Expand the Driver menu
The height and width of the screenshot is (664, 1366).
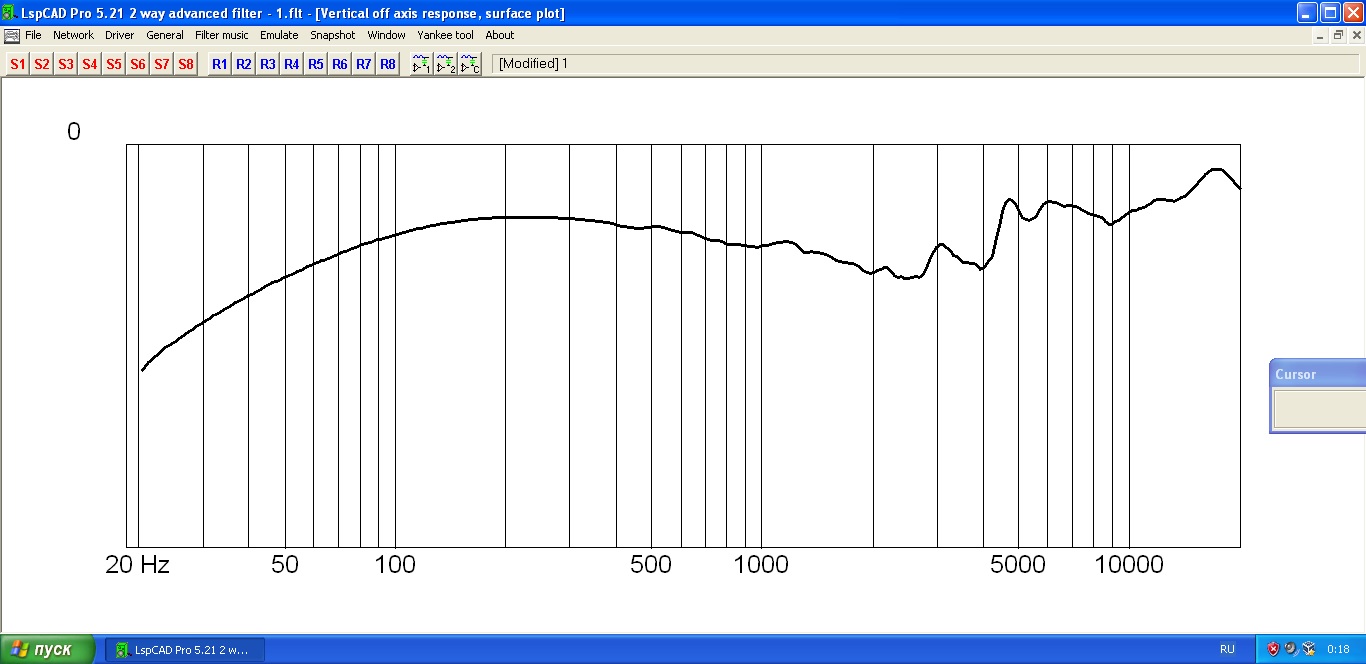point(119,35)
